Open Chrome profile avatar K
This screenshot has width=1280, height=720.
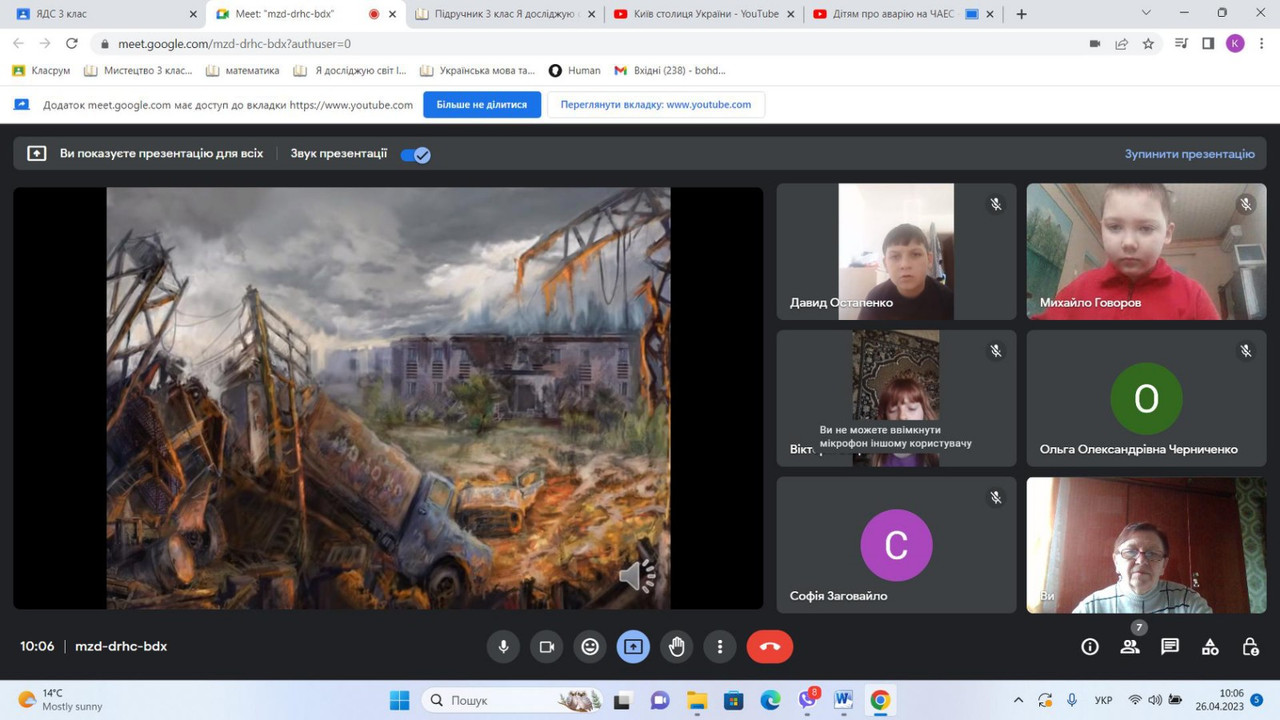[x=1235, y=43]
